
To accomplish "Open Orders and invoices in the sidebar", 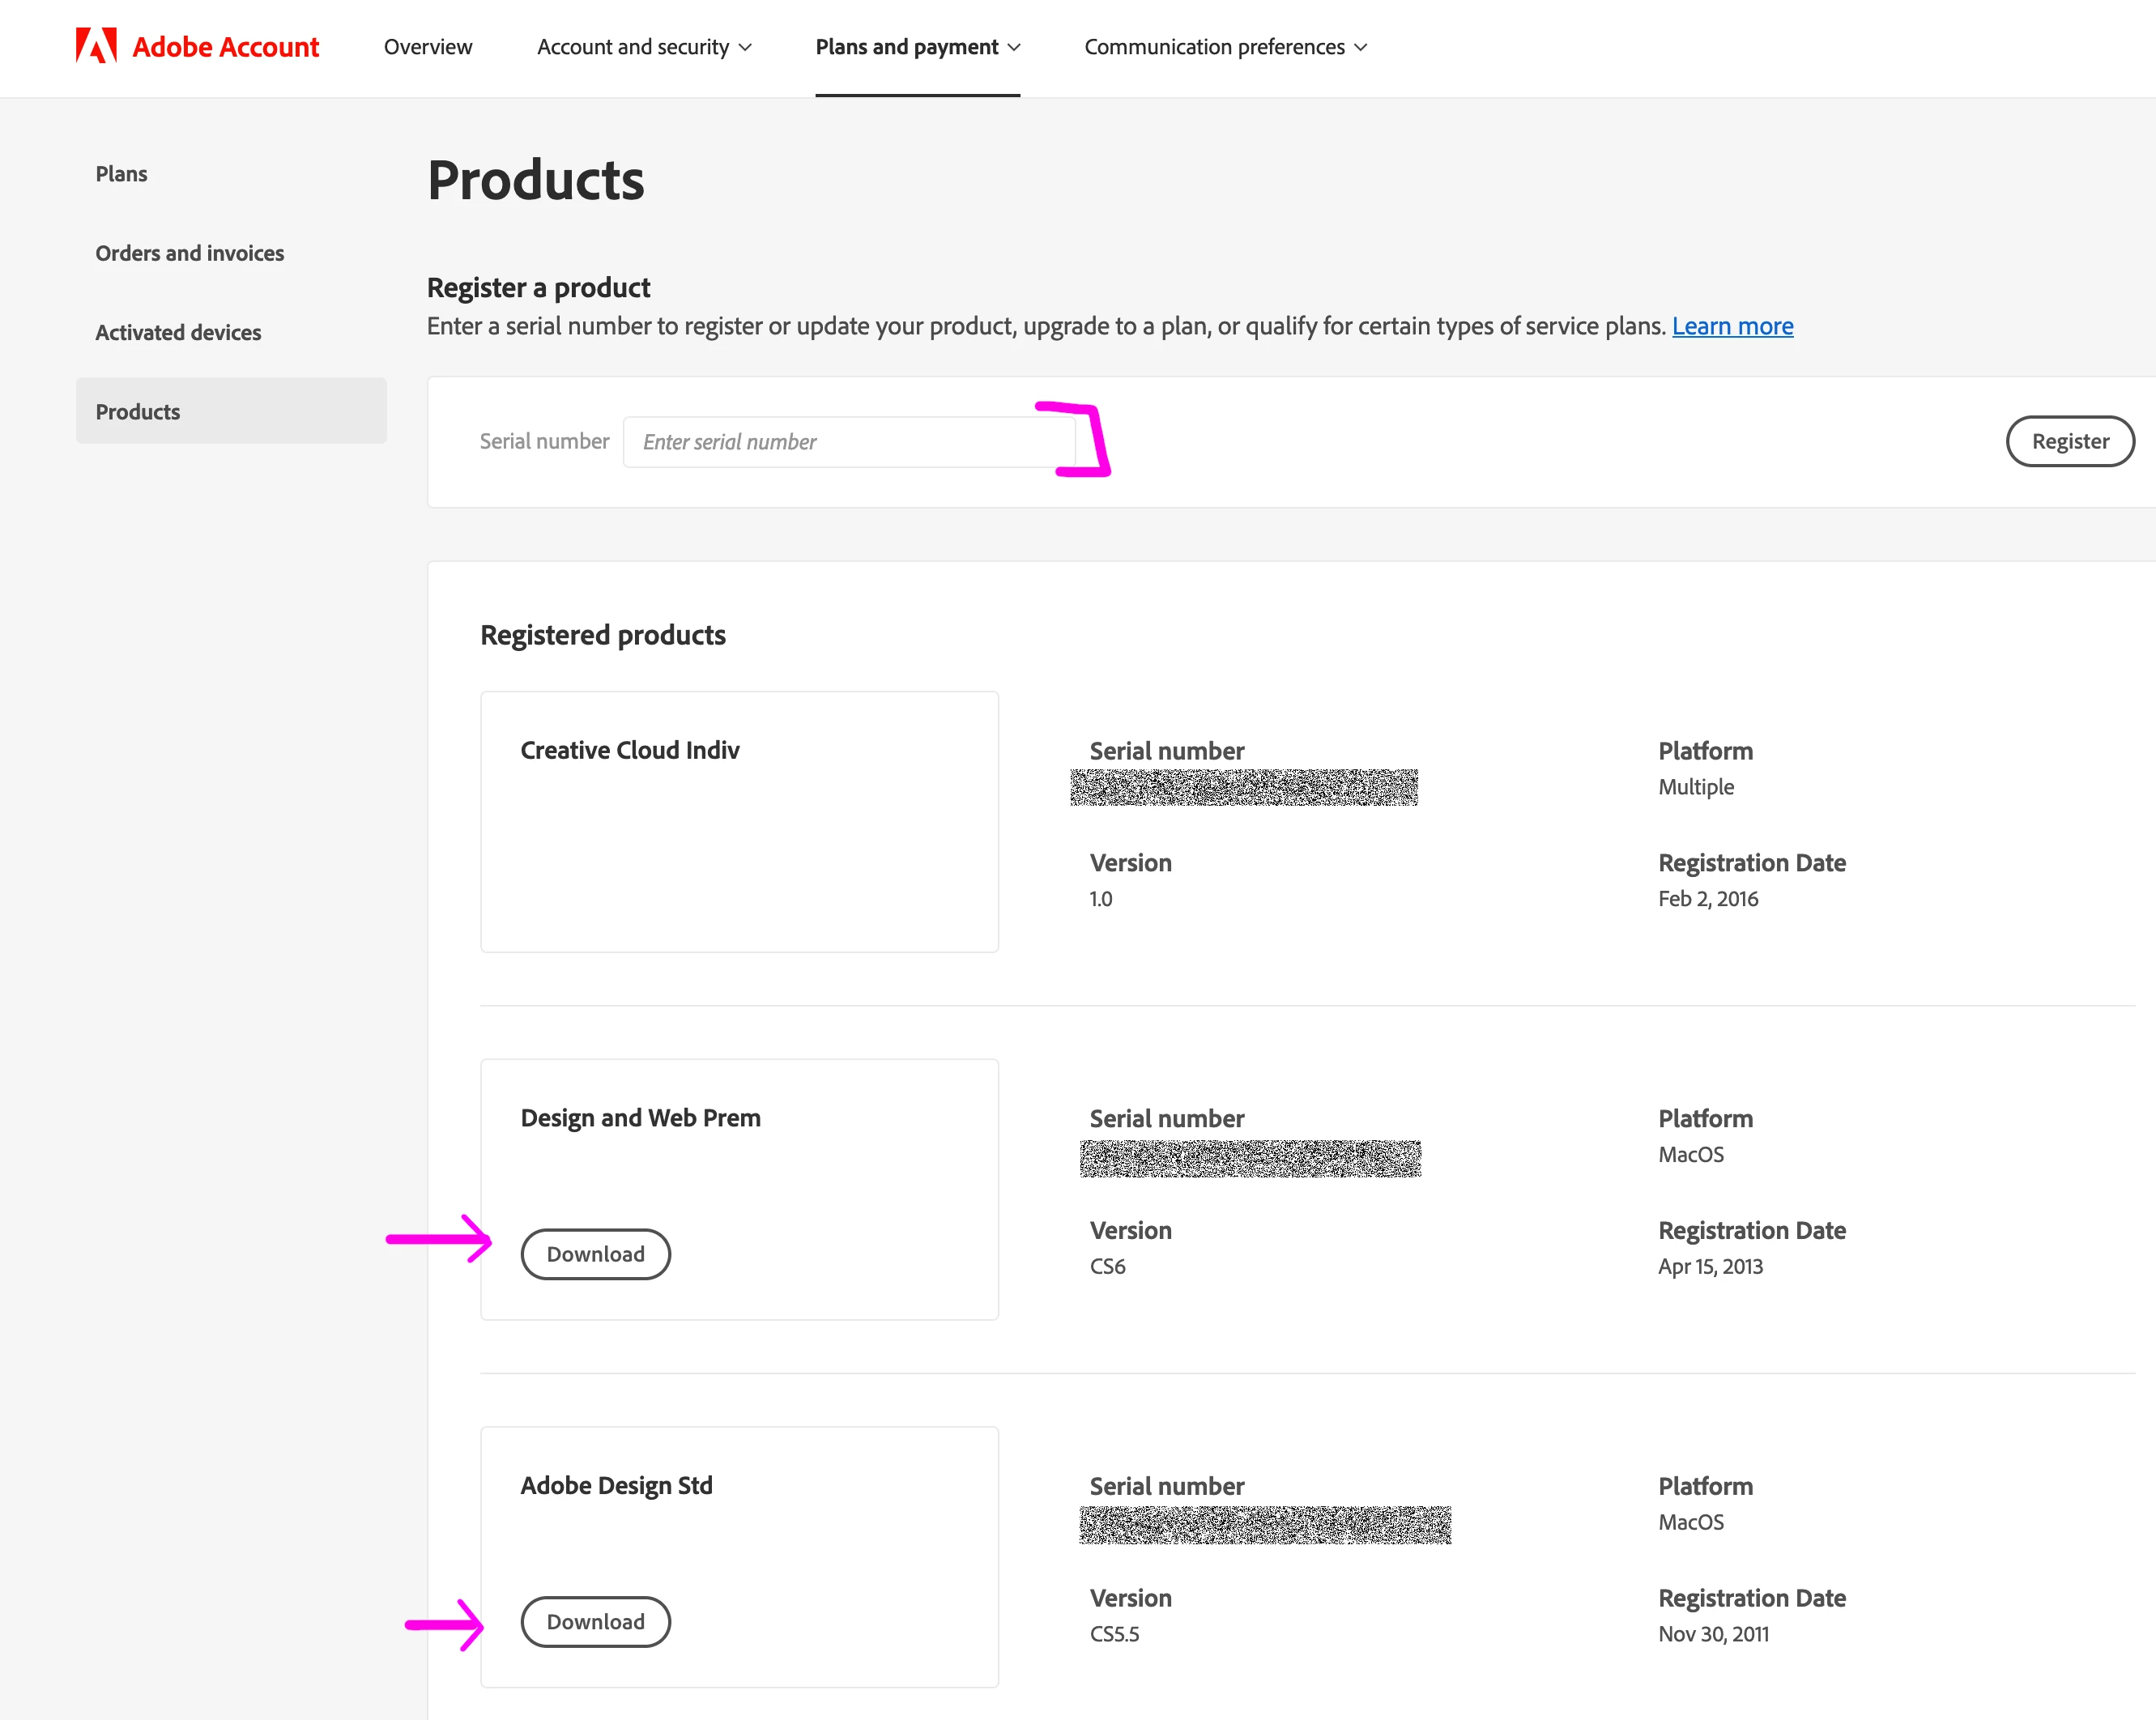I will 189,253.
